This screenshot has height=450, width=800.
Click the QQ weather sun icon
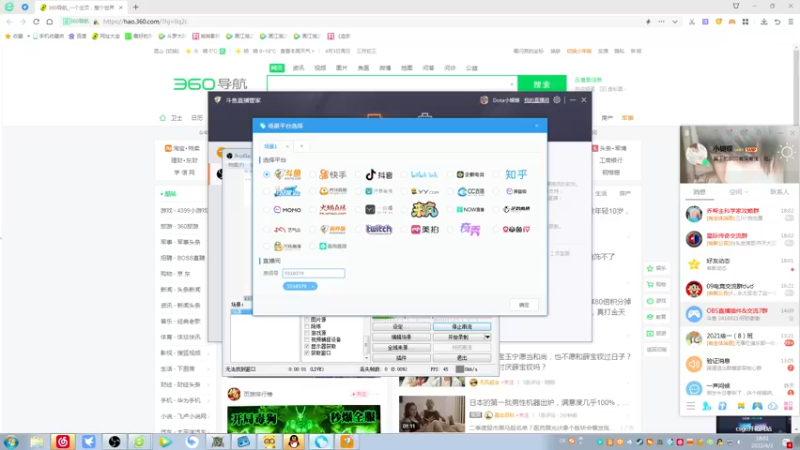[786, 153]
